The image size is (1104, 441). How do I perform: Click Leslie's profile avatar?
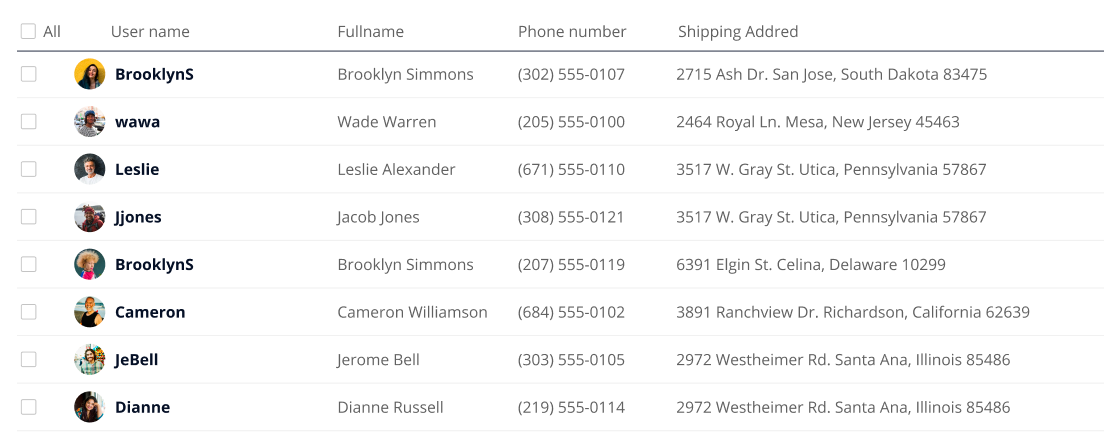coord(90,169)
